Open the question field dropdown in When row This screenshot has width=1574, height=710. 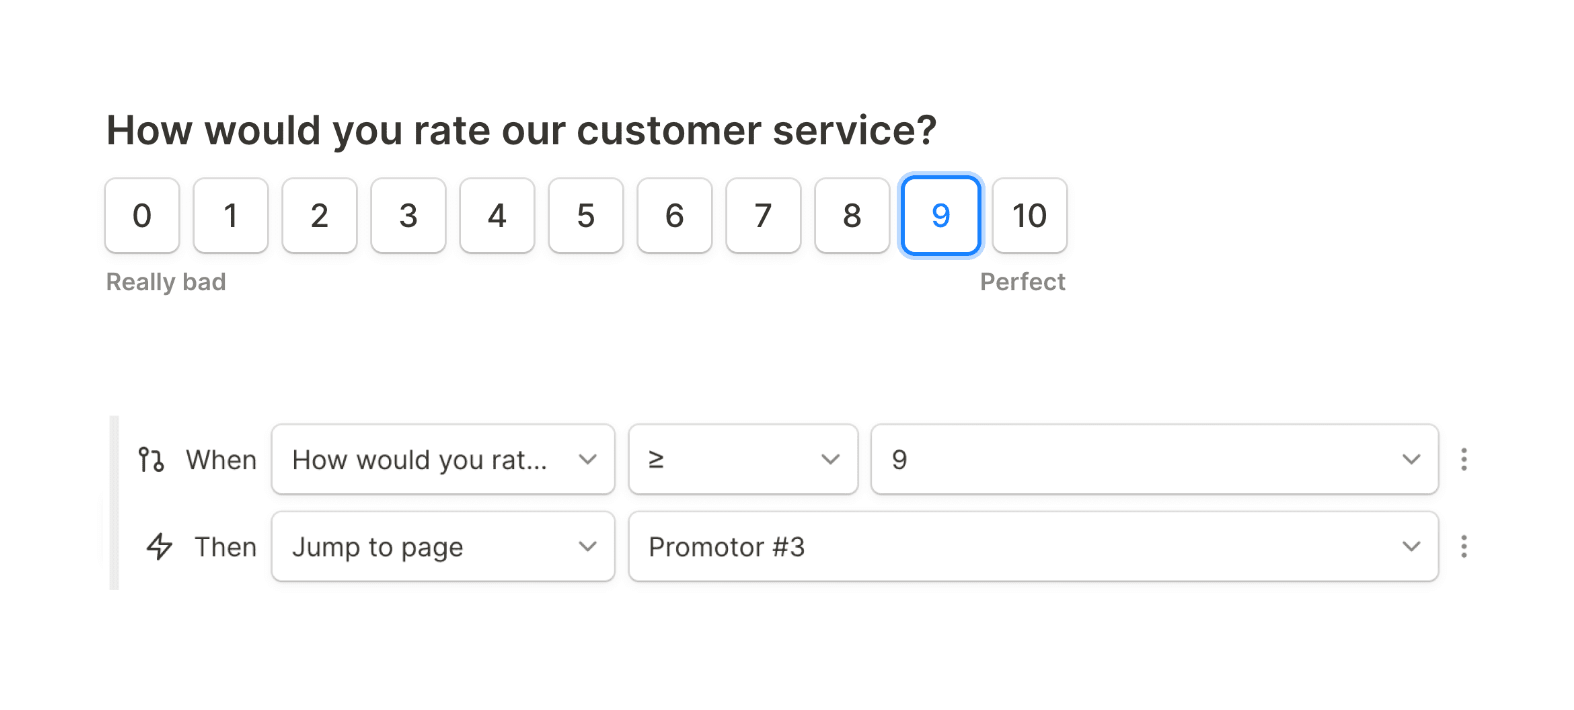(443, 459)
